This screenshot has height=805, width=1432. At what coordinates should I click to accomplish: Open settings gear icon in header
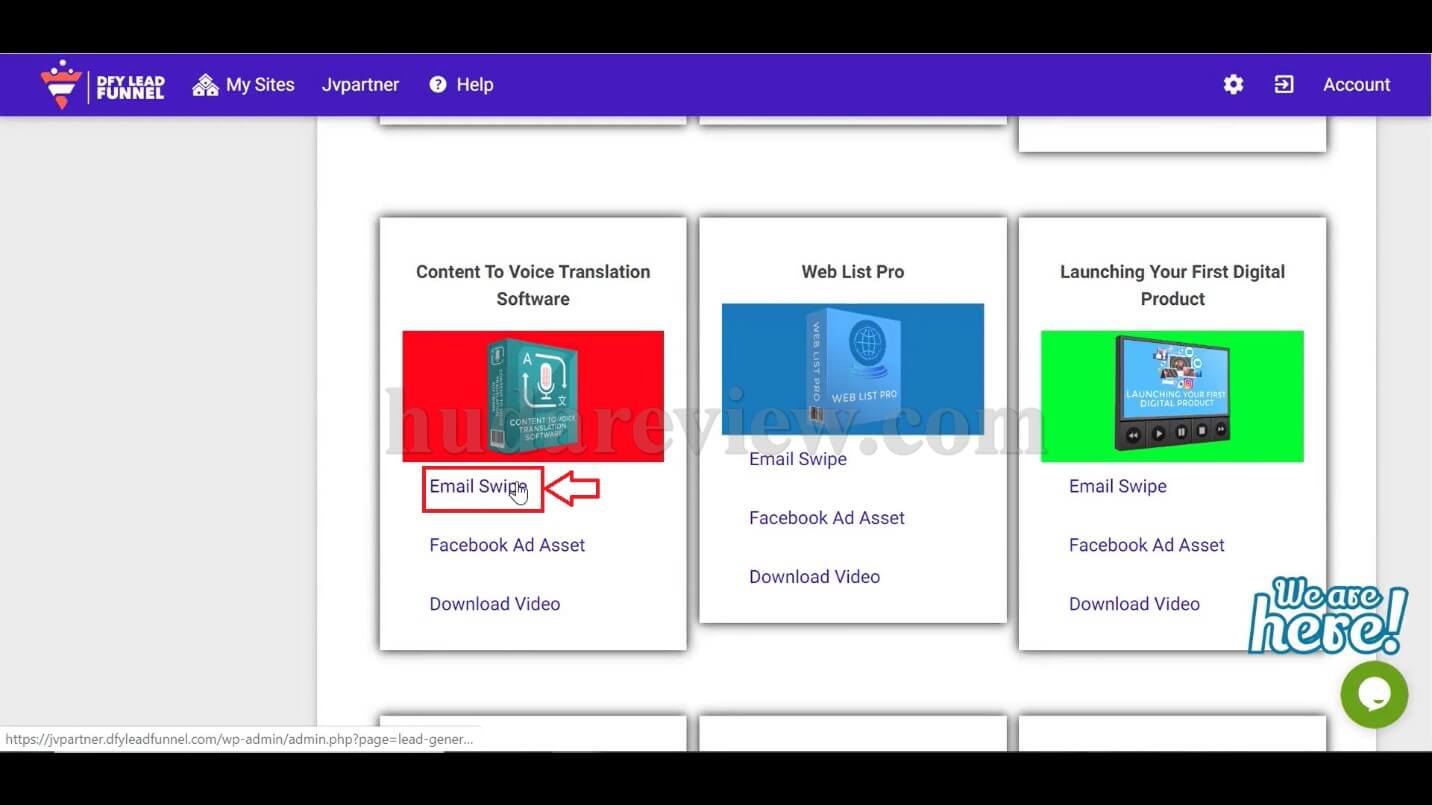(1233, 85)
